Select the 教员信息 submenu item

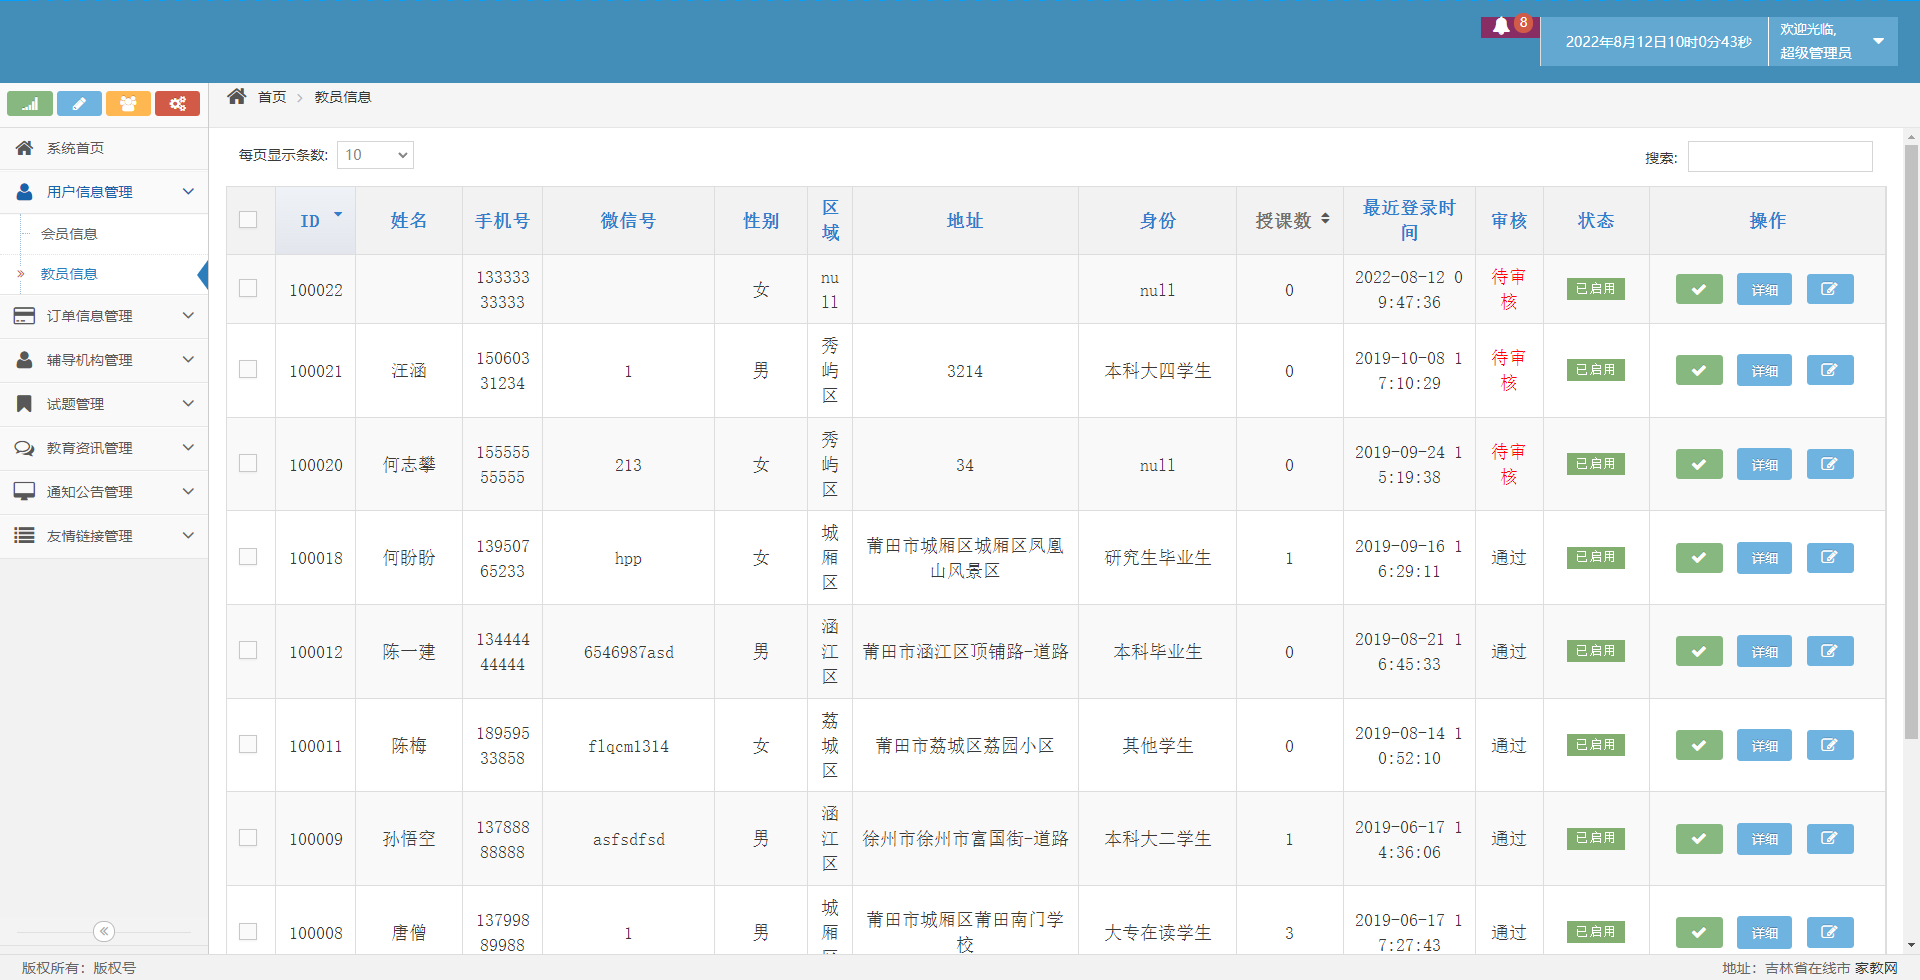(x=69, y=273)
